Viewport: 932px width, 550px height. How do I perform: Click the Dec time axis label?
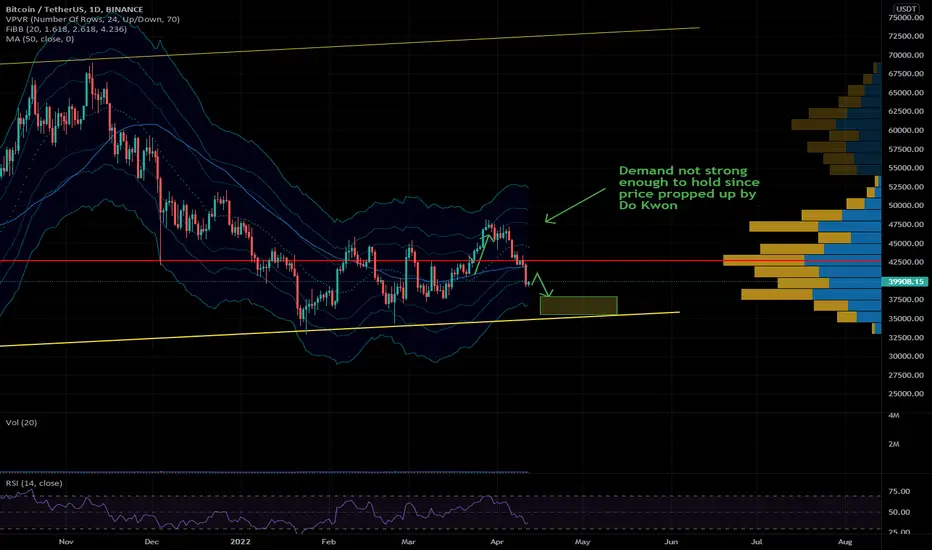(x=152, y=542)
